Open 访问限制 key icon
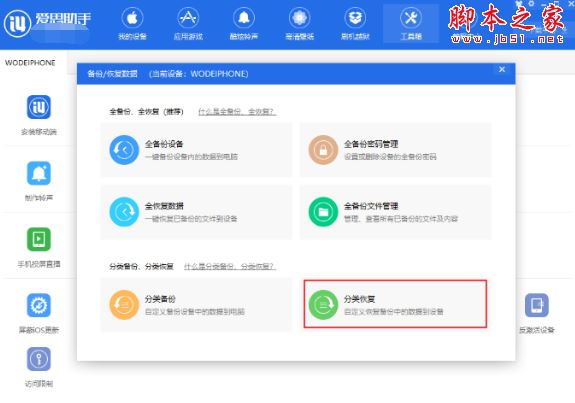 (39, 359)
